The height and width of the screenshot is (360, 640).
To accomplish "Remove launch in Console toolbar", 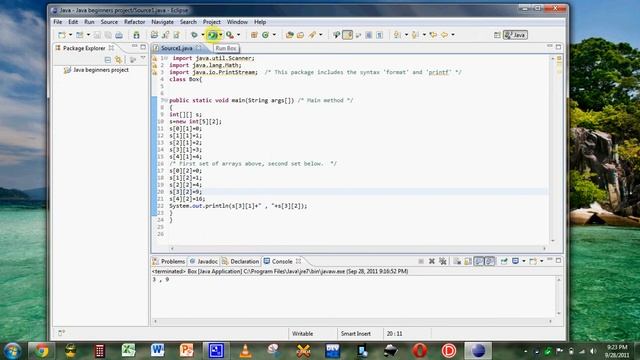I will pyautogui.click(x=431, y=261).
